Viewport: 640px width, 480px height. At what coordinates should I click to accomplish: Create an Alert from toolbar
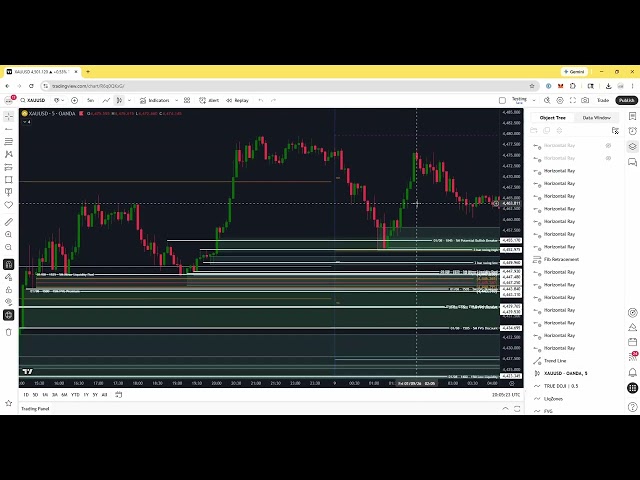(x=209, y=100)
